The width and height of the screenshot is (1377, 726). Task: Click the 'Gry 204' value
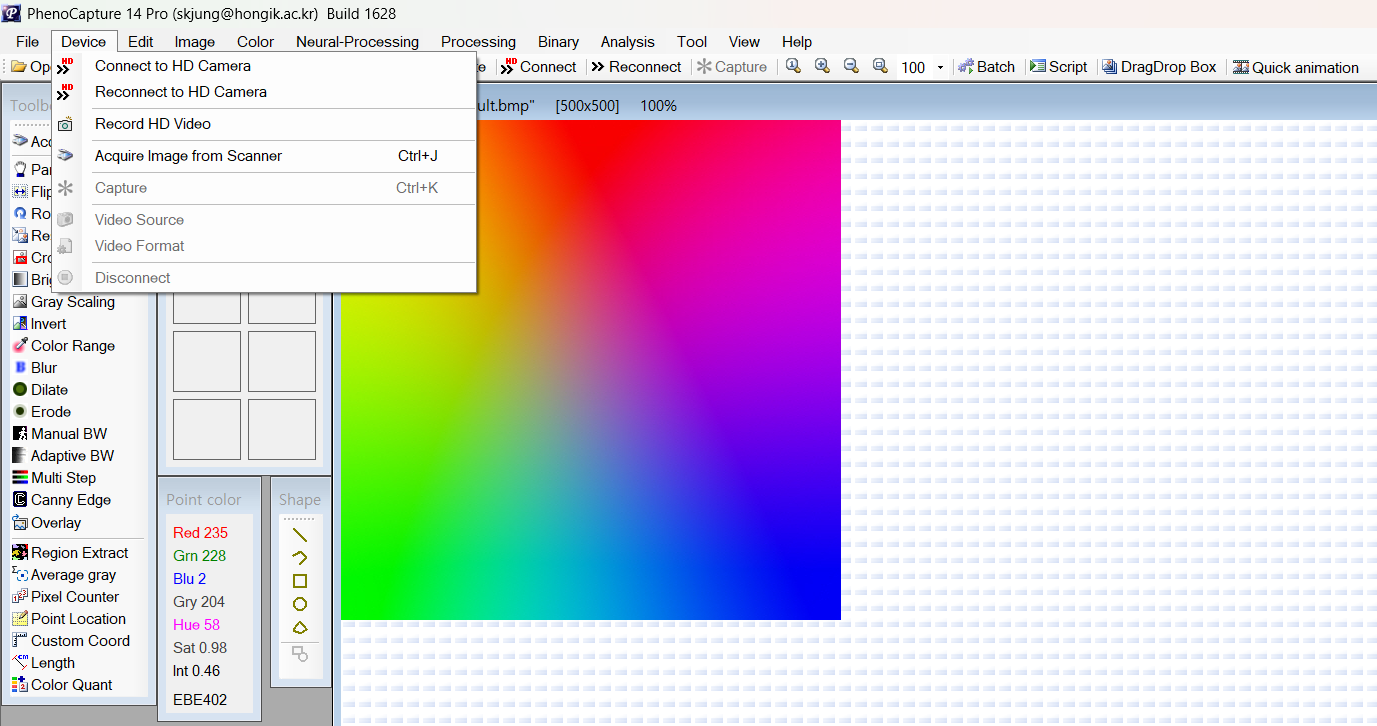(199, 602)
